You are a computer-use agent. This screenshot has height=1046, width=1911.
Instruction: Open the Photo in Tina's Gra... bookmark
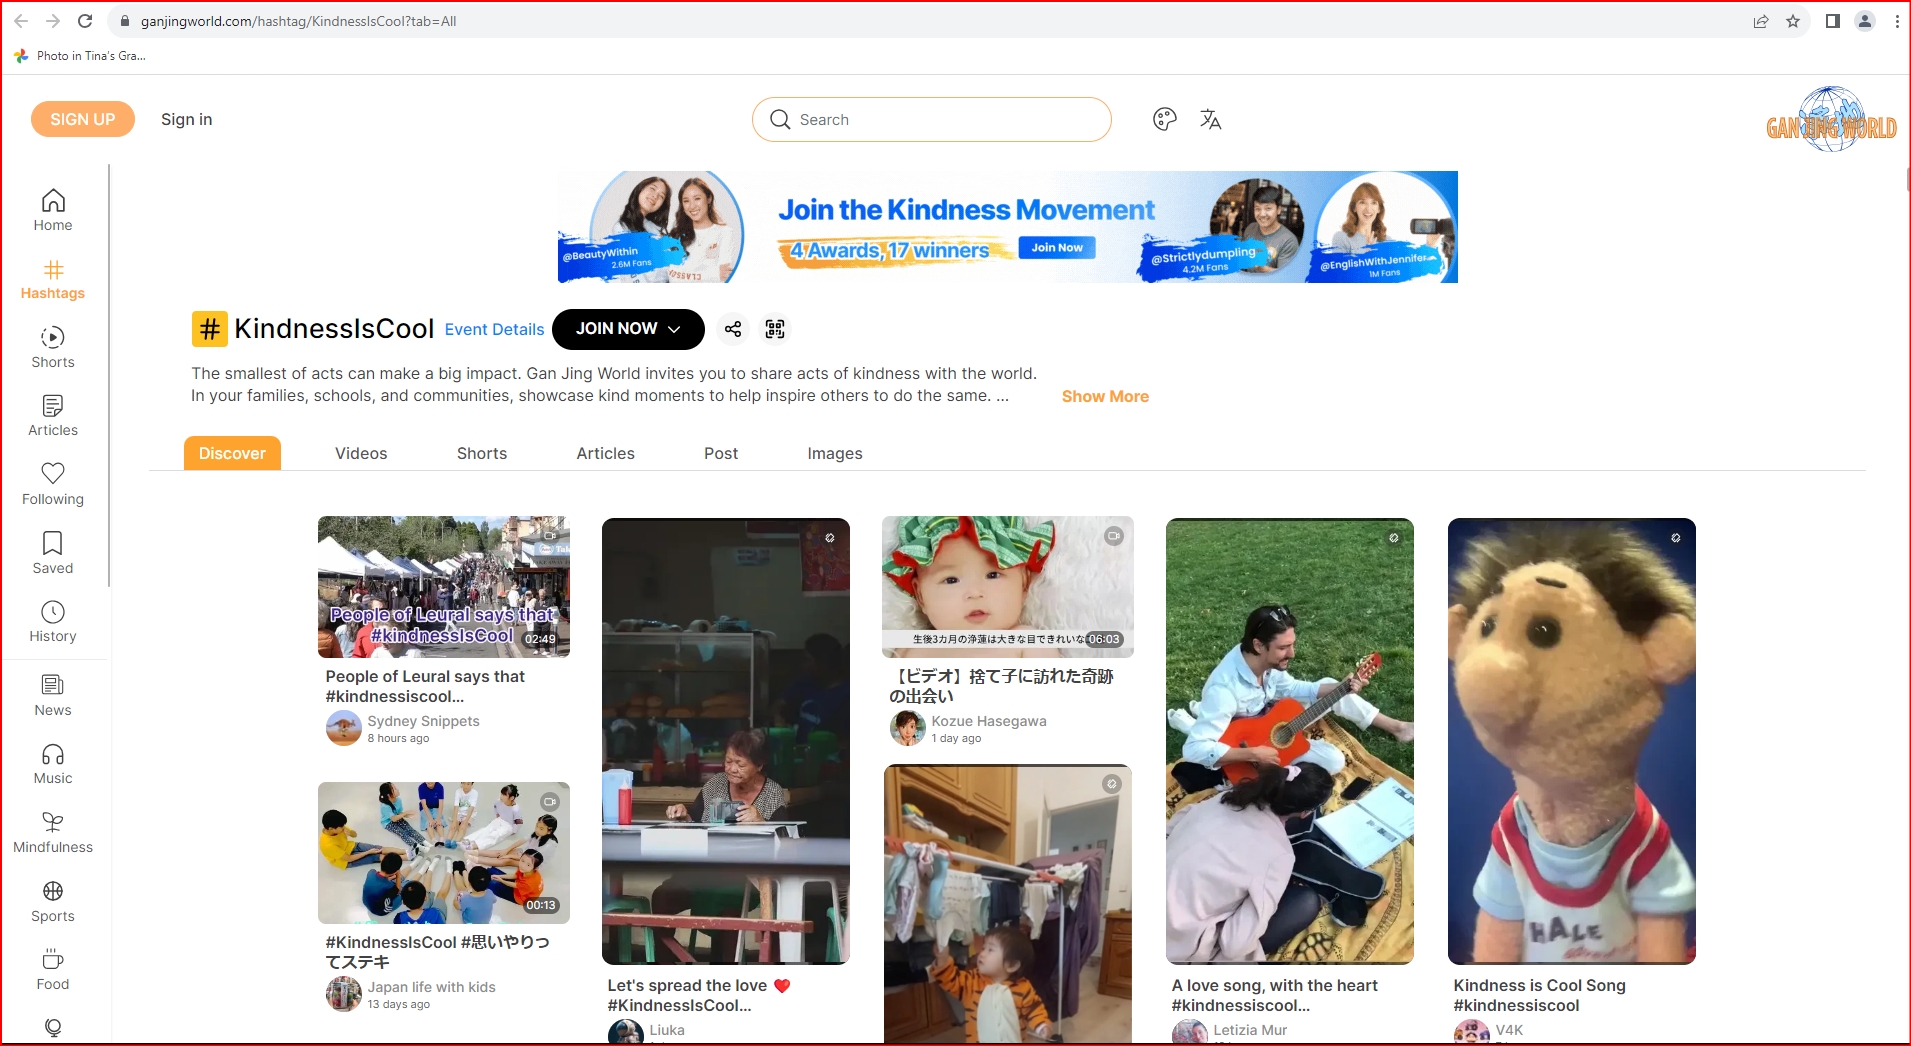click(81, 56)
